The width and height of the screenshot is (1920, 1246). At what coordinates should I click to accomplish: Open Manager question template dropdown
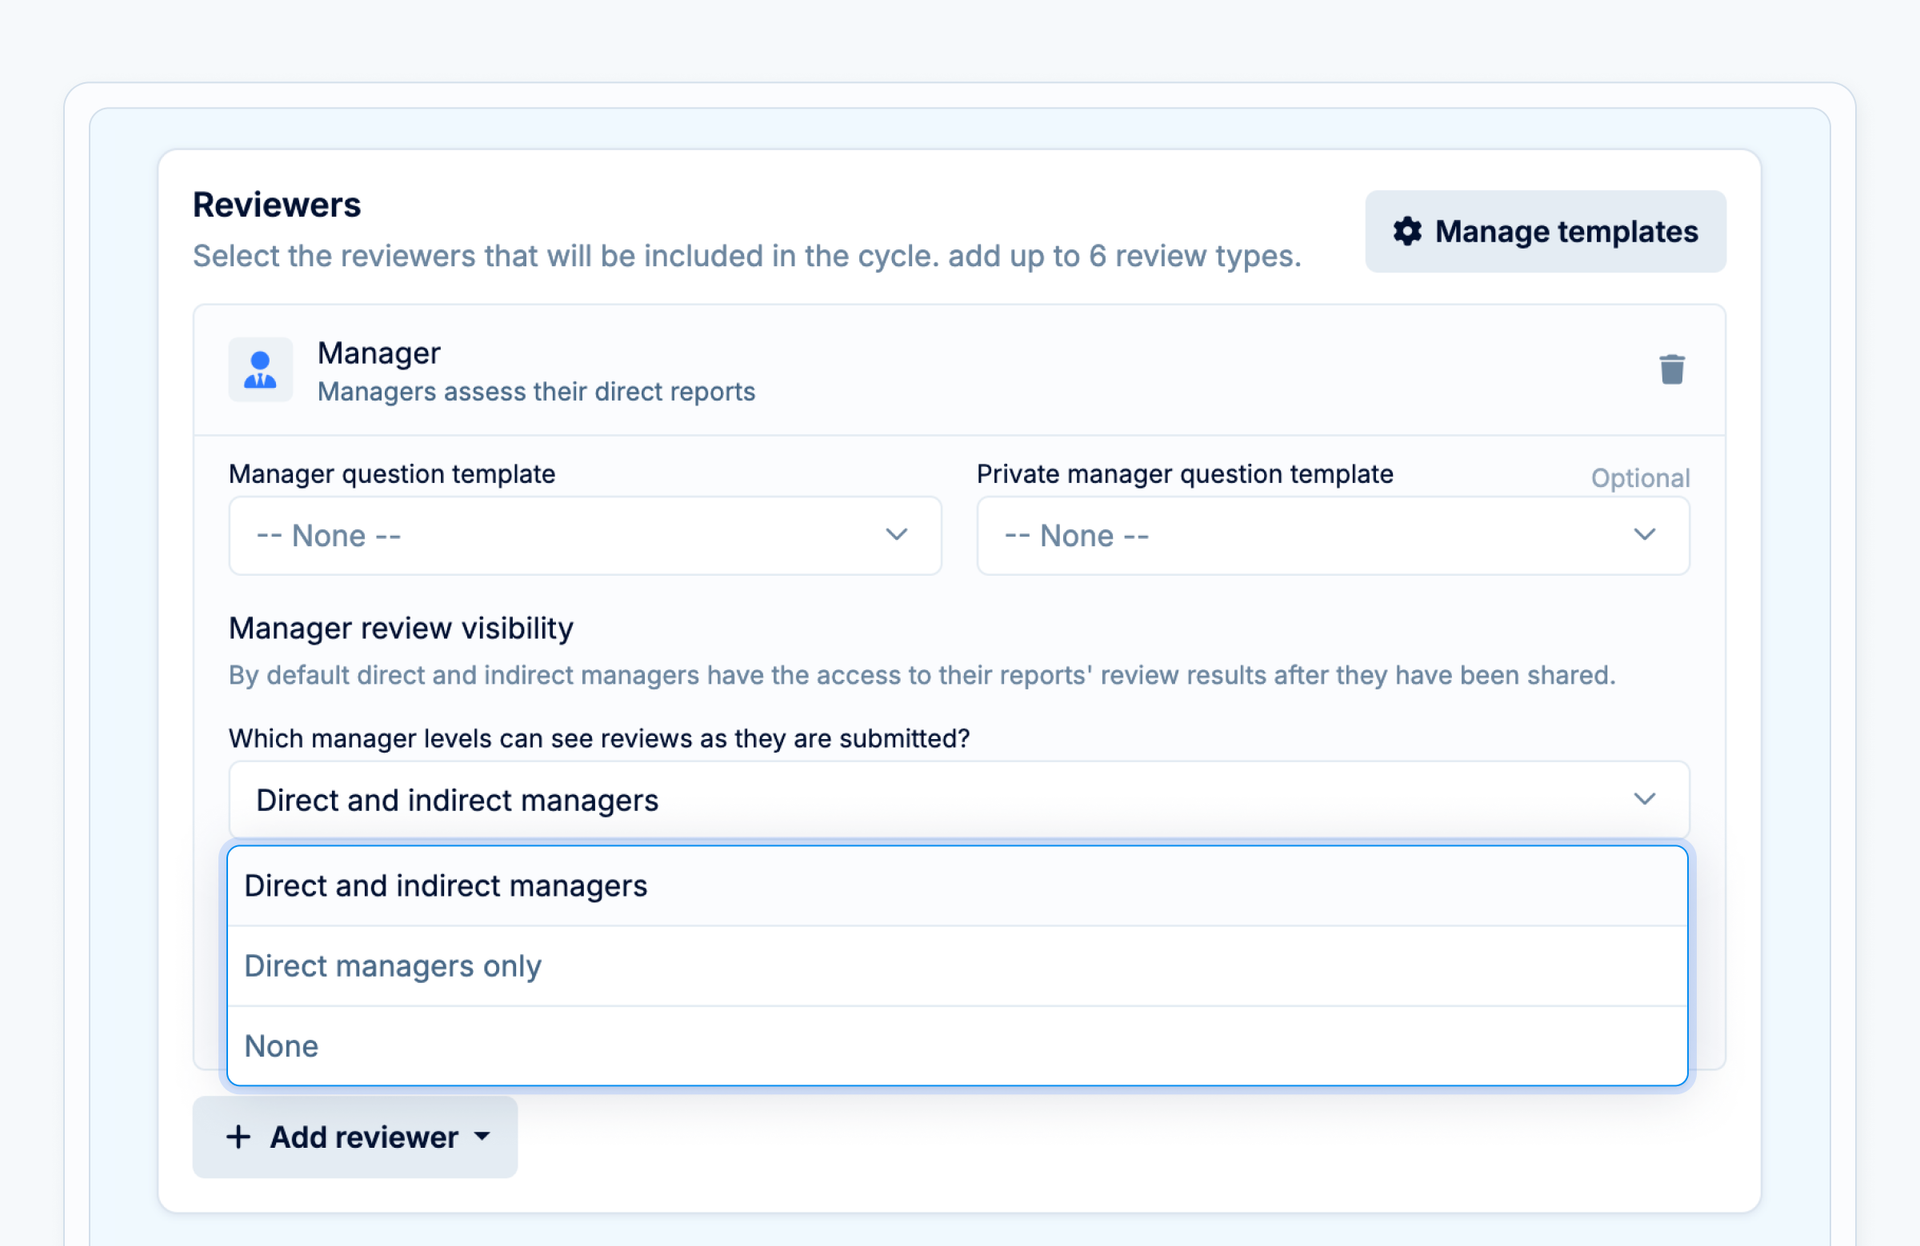(x=584, y=536)
